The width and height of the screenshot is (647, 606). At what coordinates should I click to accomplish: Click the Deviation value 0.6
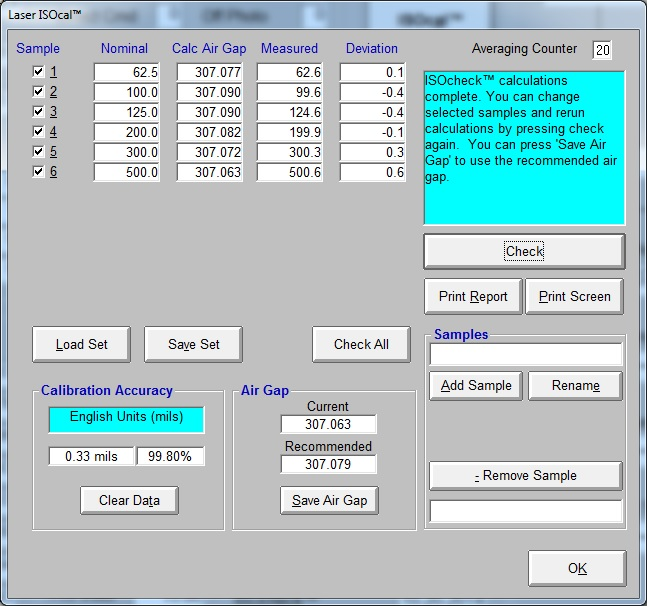pyautogui.click(x=373, y=172)
